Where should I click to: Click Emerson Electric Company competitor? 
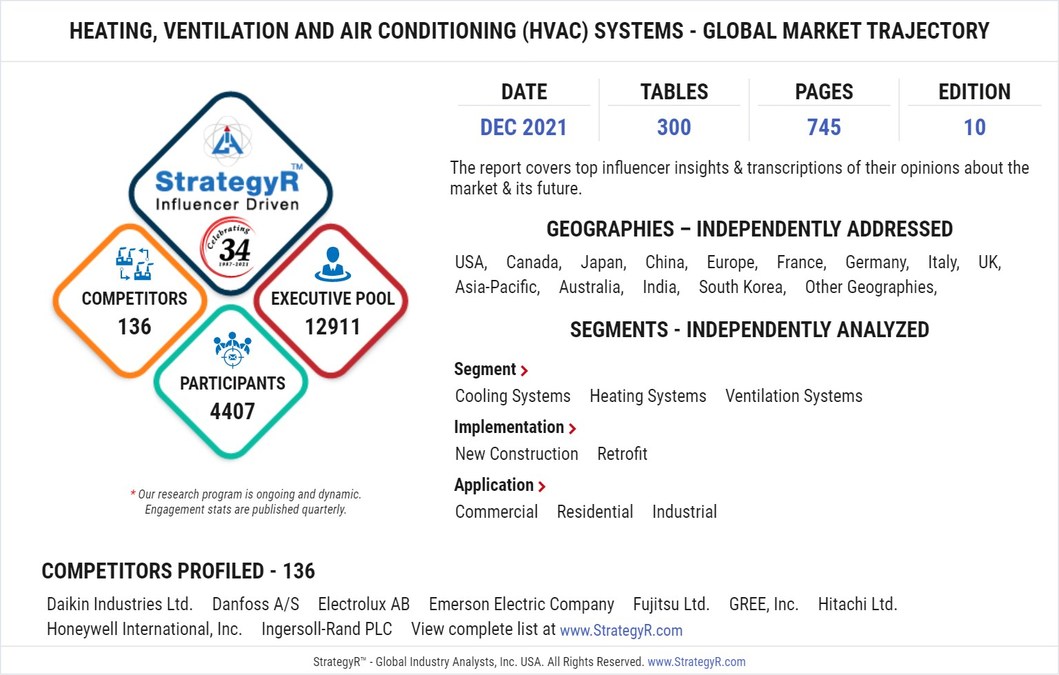tap(521, 604)
